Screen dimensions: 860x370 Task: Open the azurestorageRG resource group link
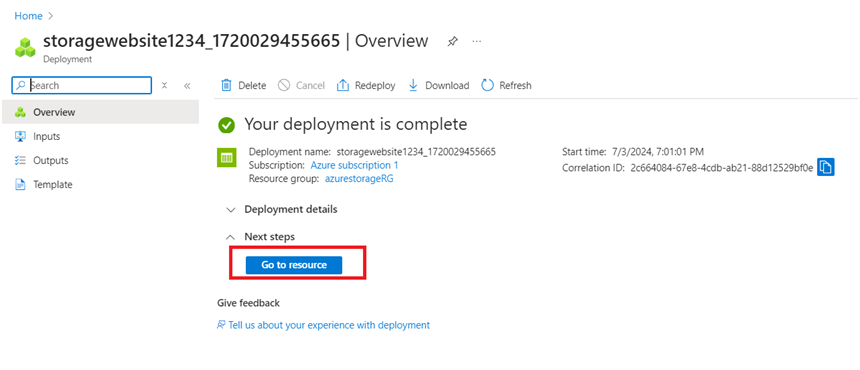click(x=359, y=178)
